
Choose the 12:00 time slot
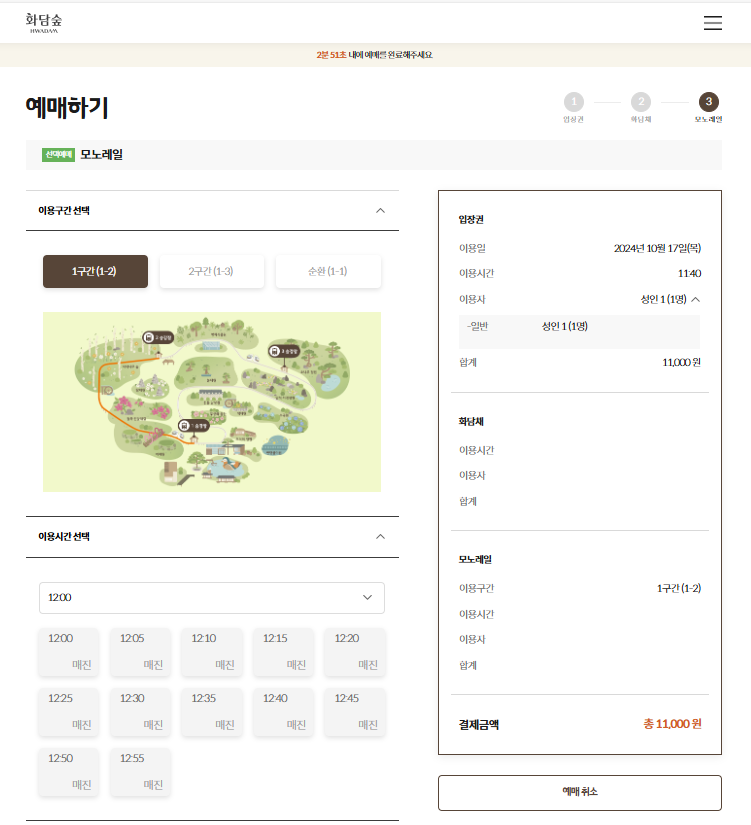(68, 652)
